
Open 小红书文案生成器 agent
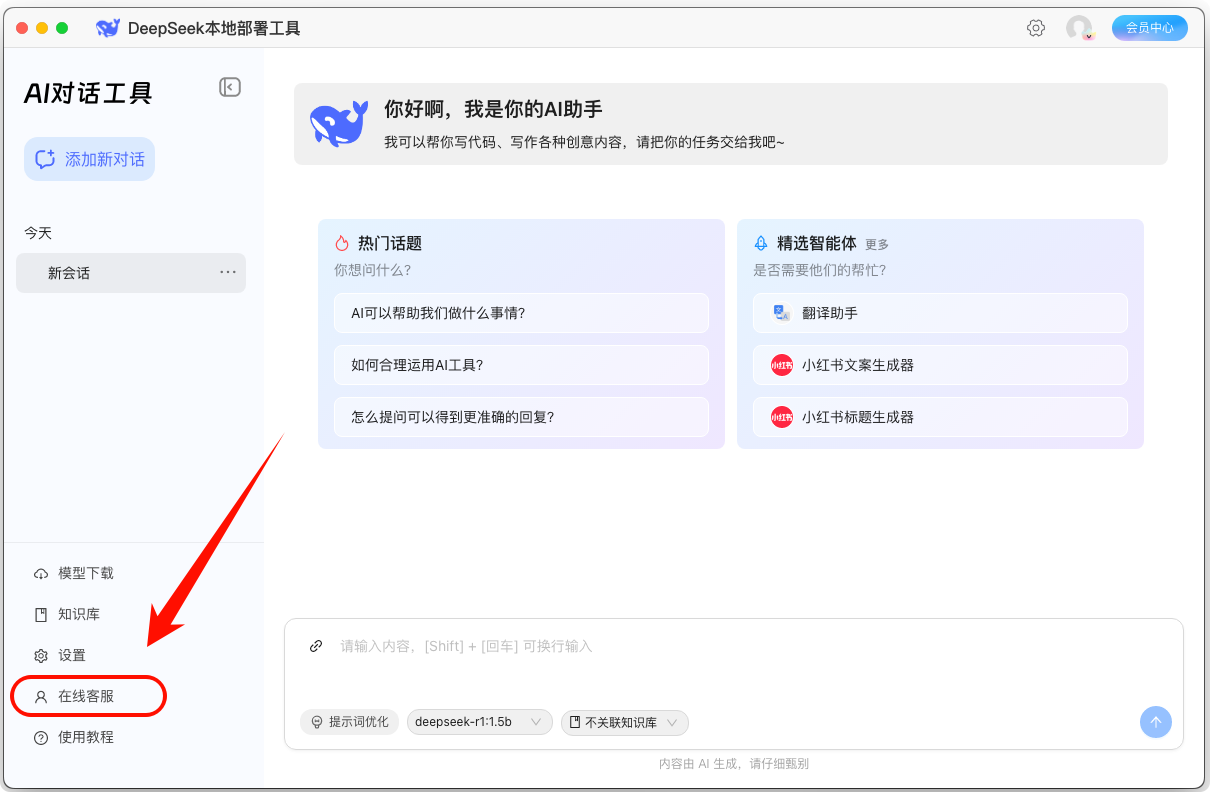pos(940,365)
